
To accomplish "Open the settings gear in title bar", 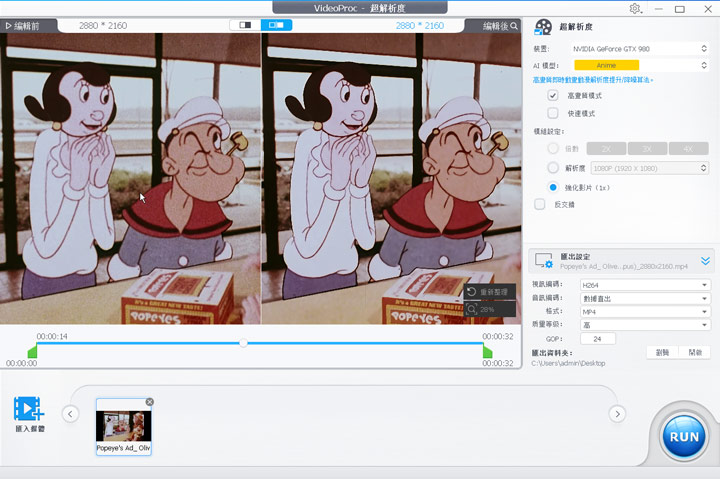I will tap(635, 9).
